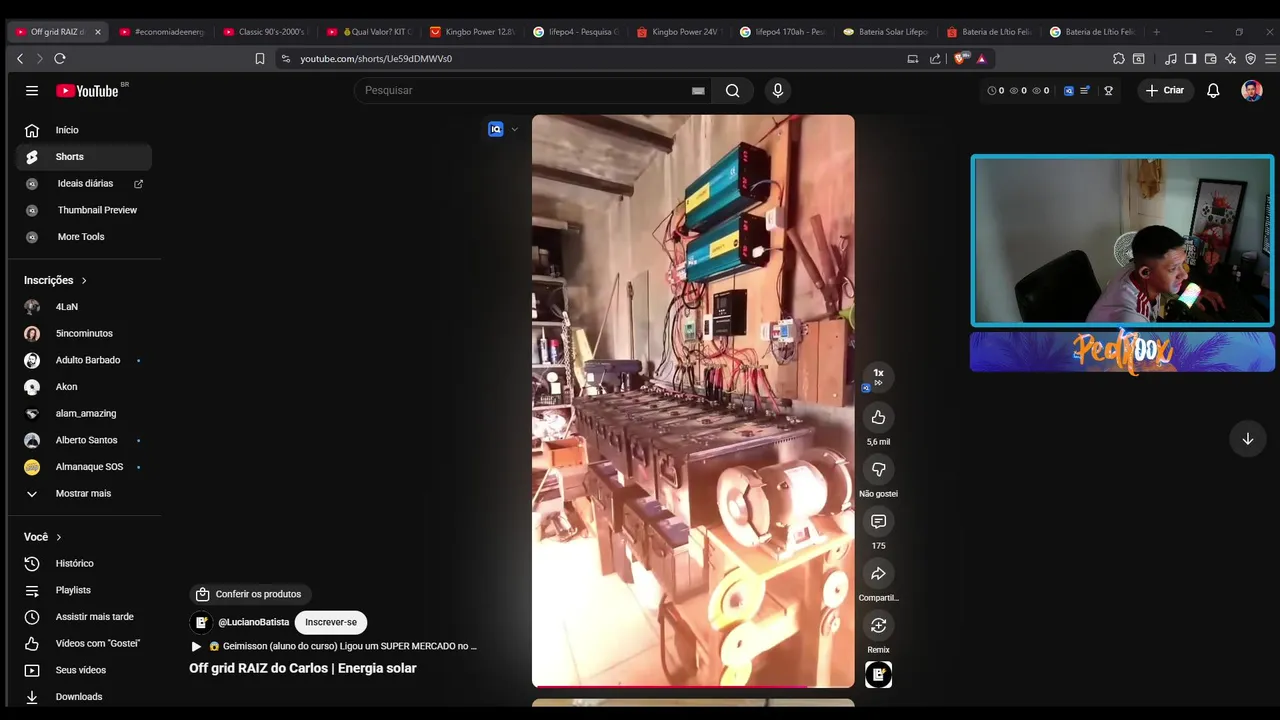Open the vidIQ icon above the short

(495, 129)
